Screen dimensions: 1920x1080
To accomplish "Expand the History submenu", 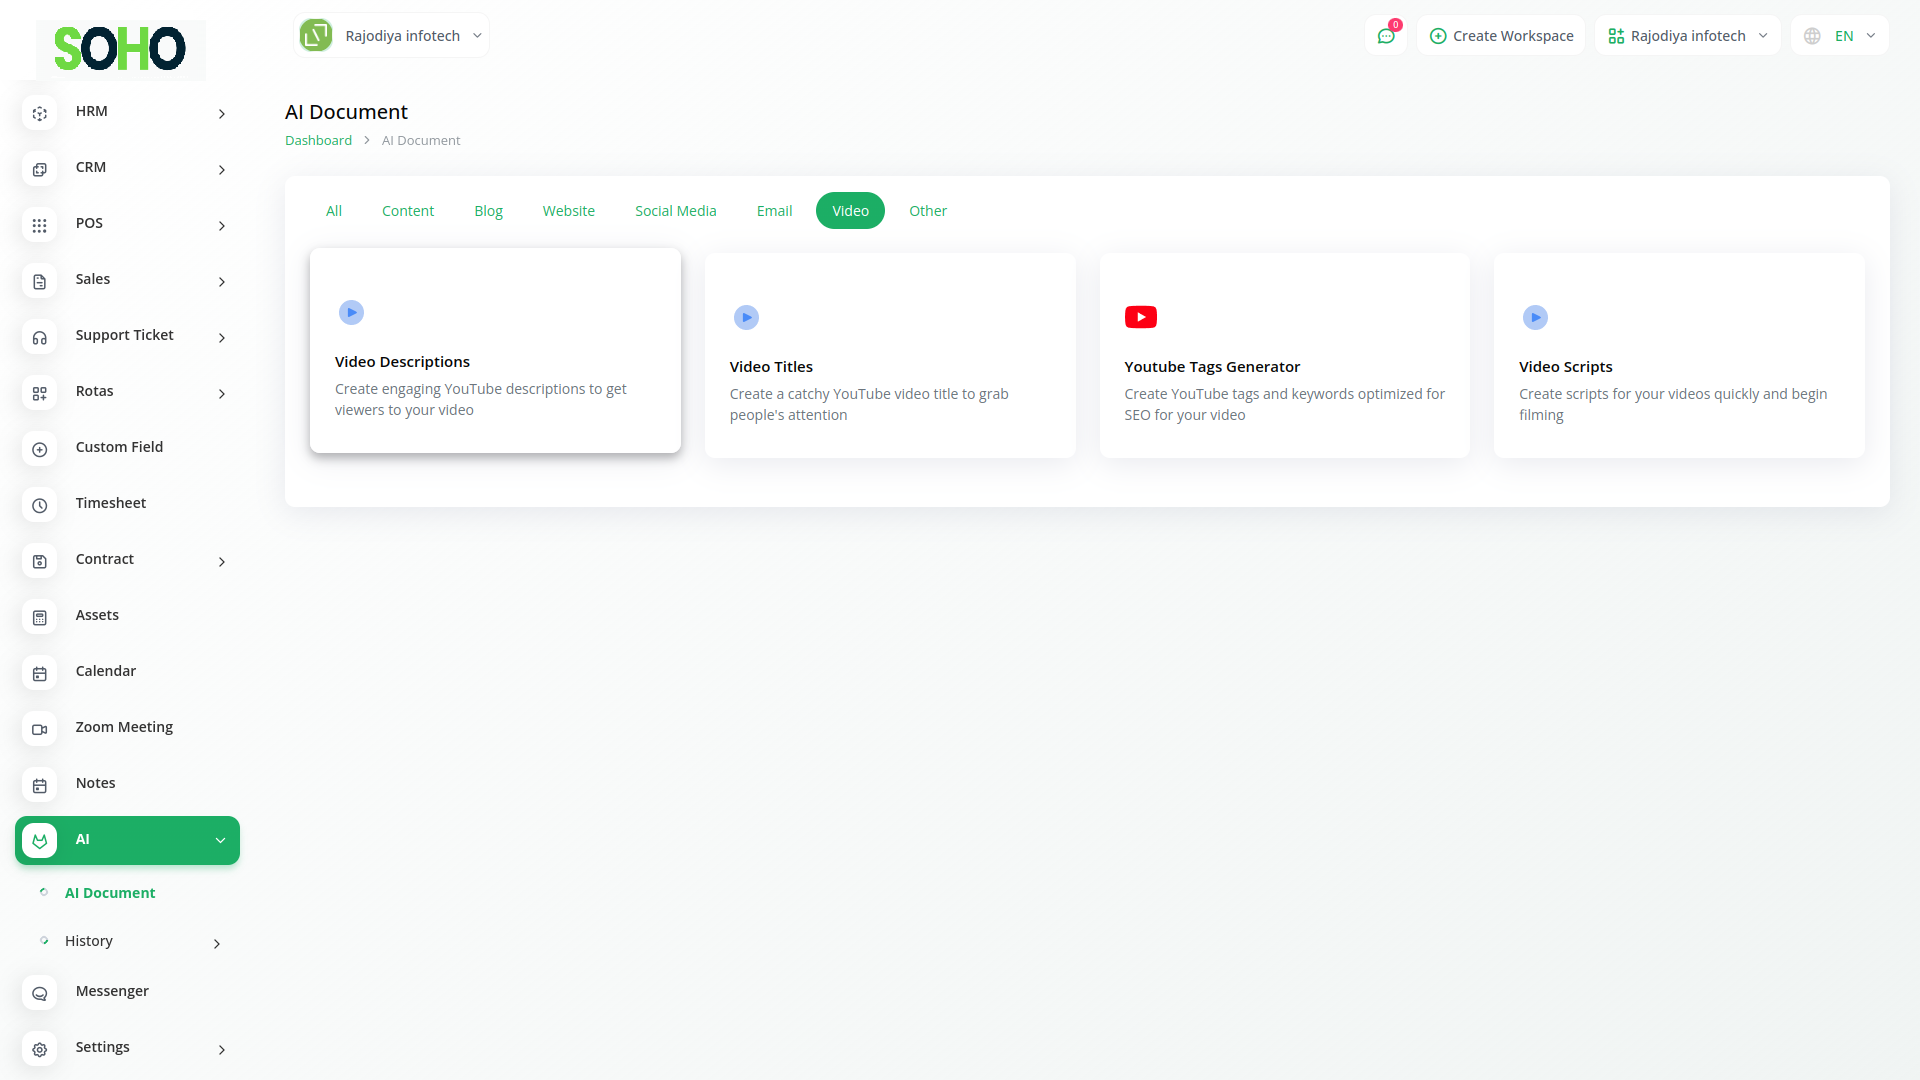I will [216, 943].
